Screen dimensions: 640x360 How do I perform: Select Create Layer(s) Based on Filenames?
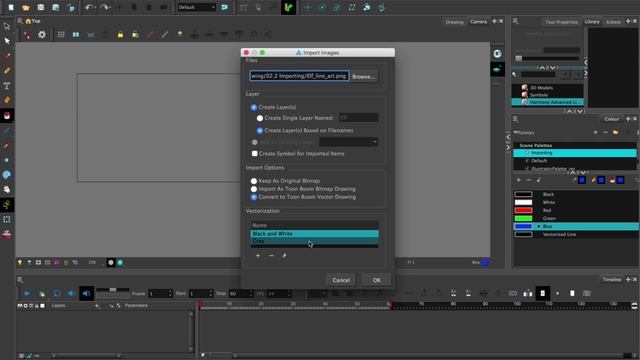(x=260, y=131)
